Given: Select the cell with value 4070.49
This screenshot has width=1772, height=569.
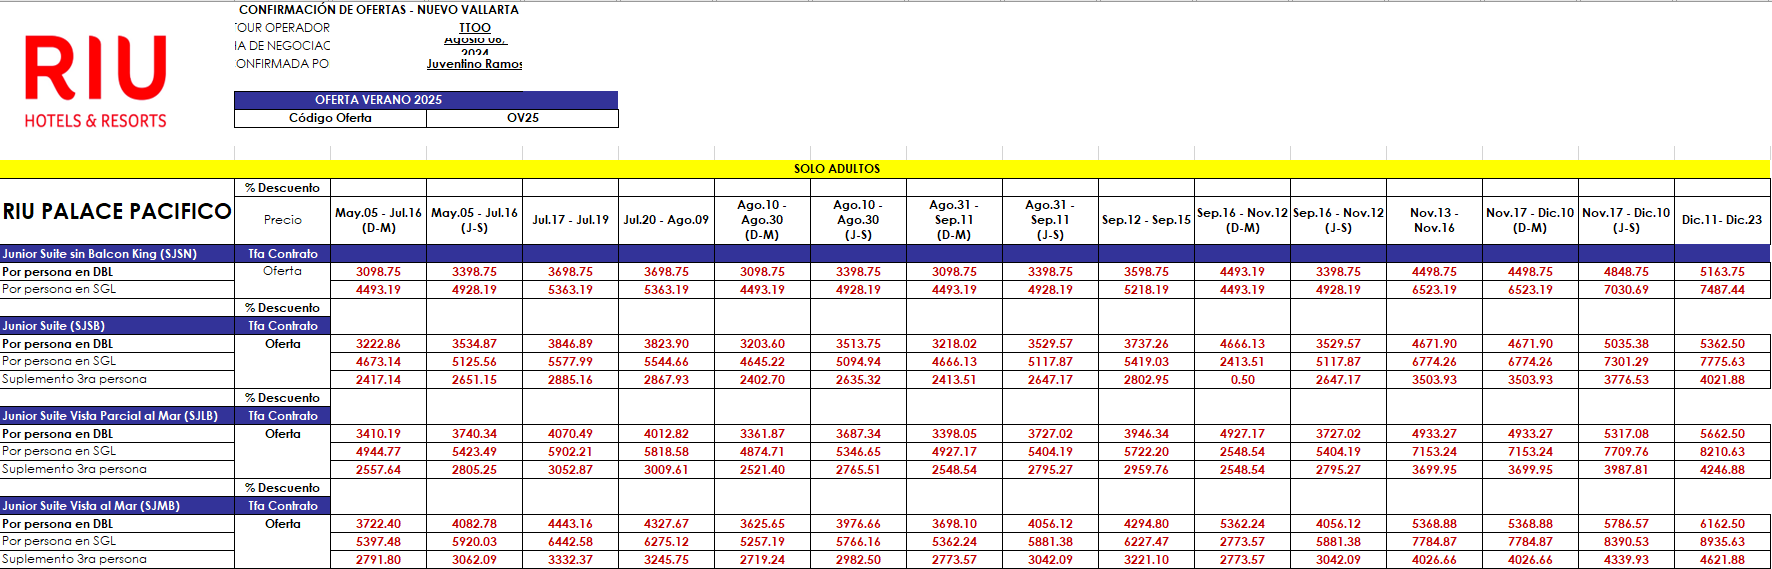Looking at the screenshot, I should coord(571,434).
